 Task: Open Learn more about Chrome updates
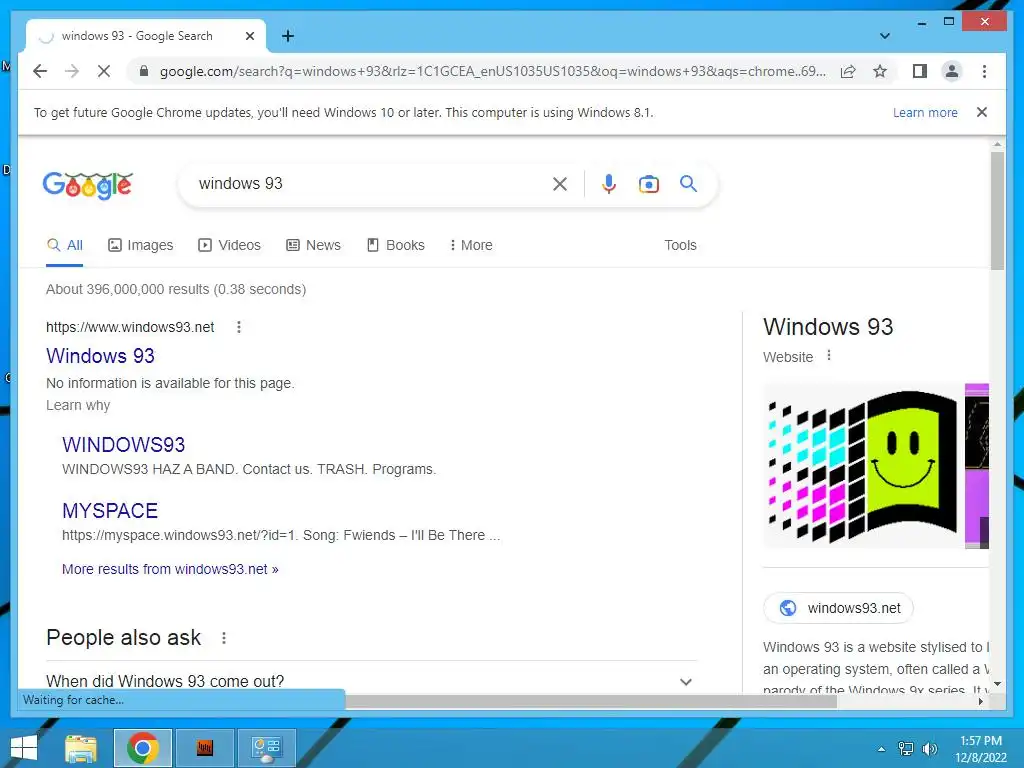click(x=925, y=112)
